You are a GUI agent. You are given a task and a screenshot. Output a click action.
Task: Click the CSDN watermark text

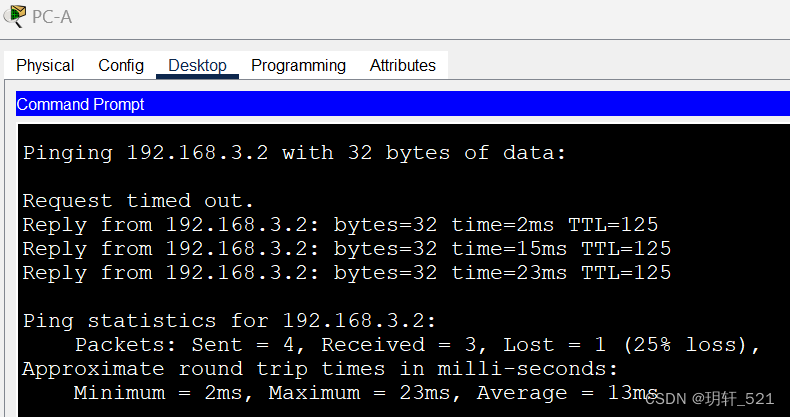pyautogui.click(x=709, y=399)
